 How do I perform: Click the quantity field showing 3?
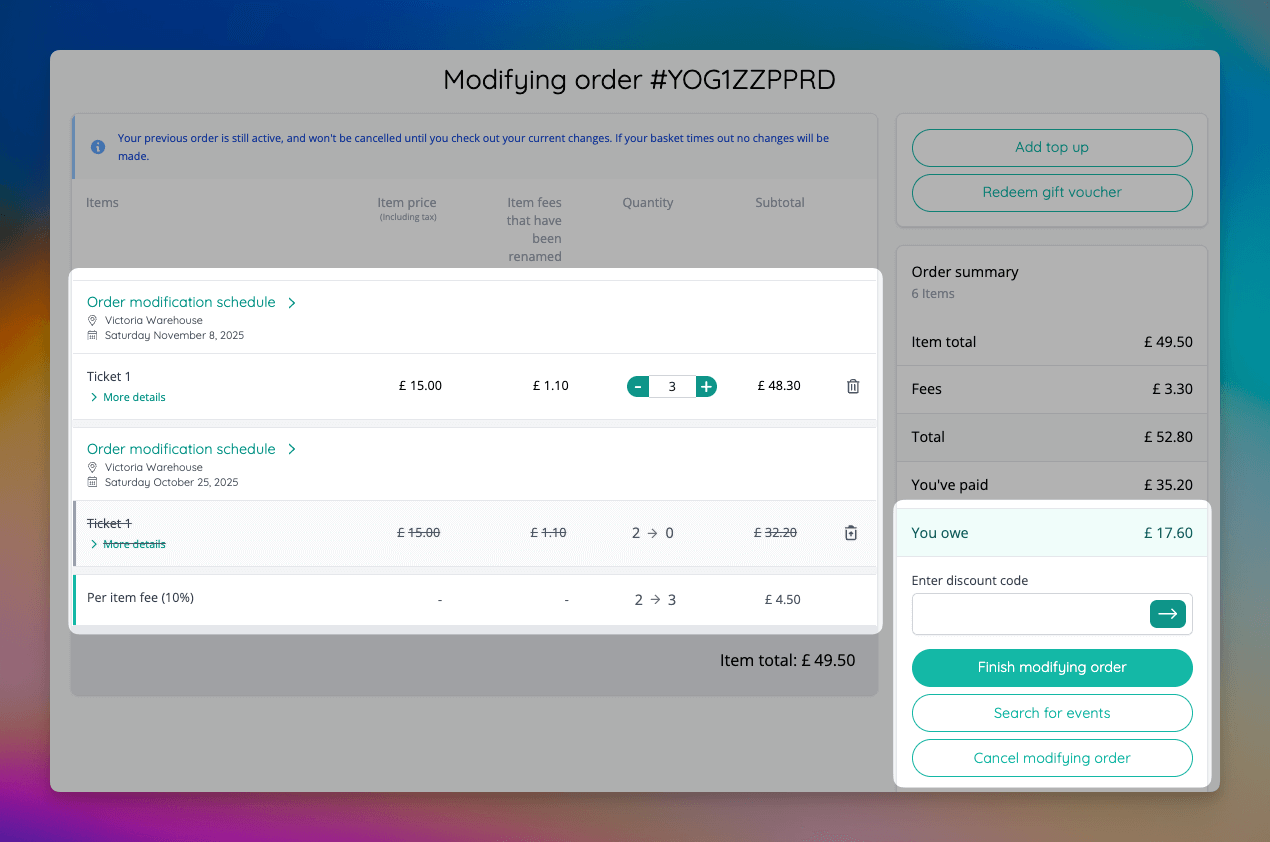[672, 386]
